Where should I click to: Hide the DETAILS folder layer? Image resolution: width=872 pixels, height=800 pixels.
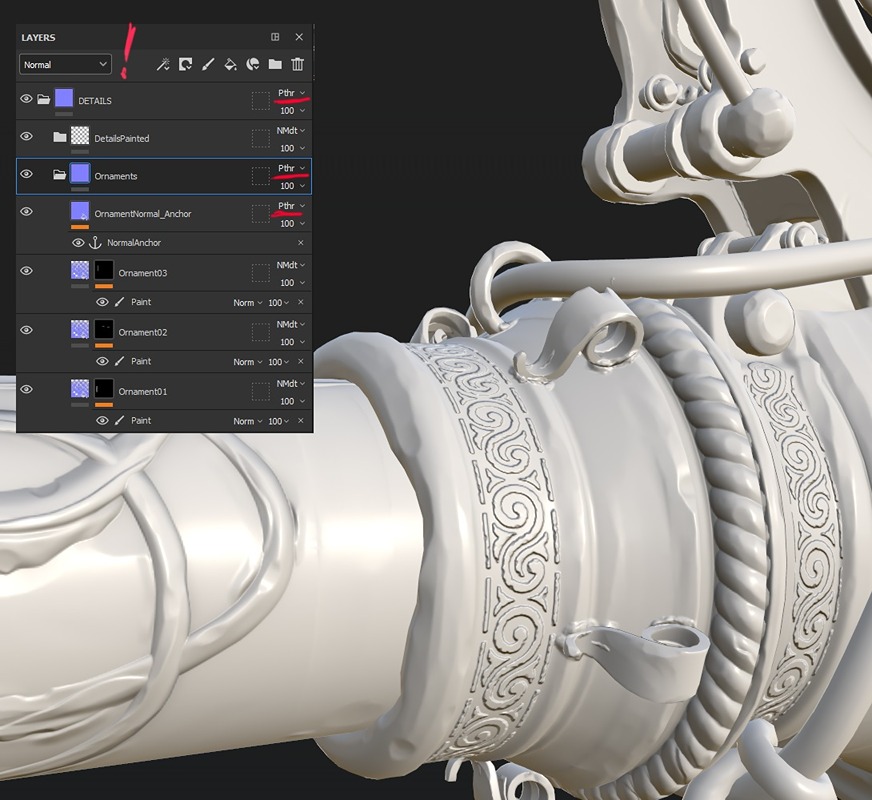(26, 99)
